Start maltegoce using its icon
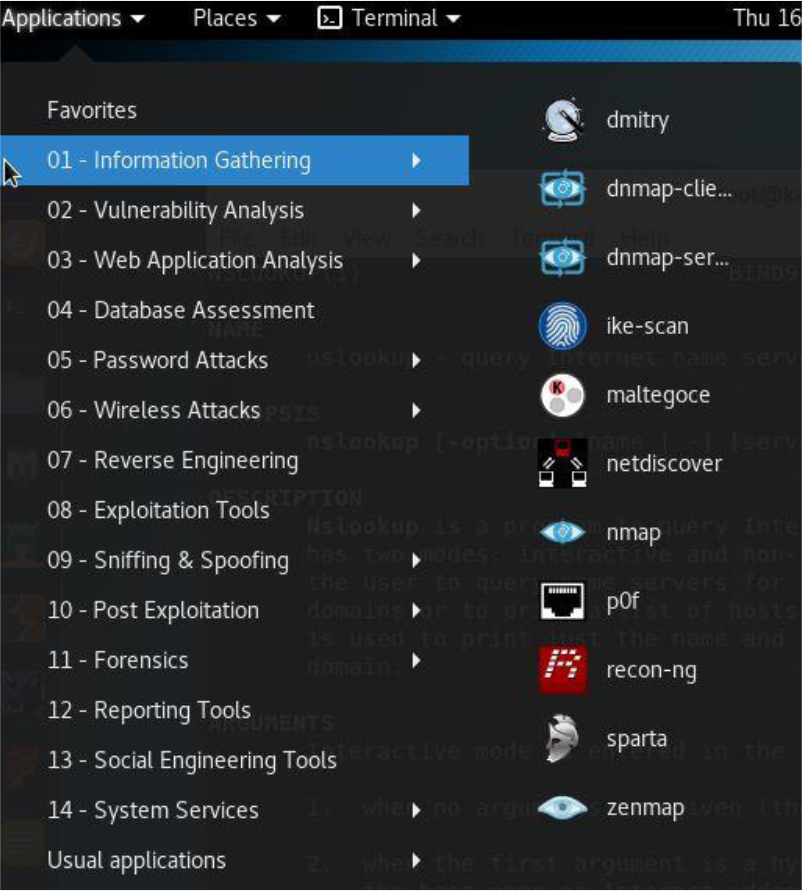Viewport: 802px width, 891px height. (562, 395)
